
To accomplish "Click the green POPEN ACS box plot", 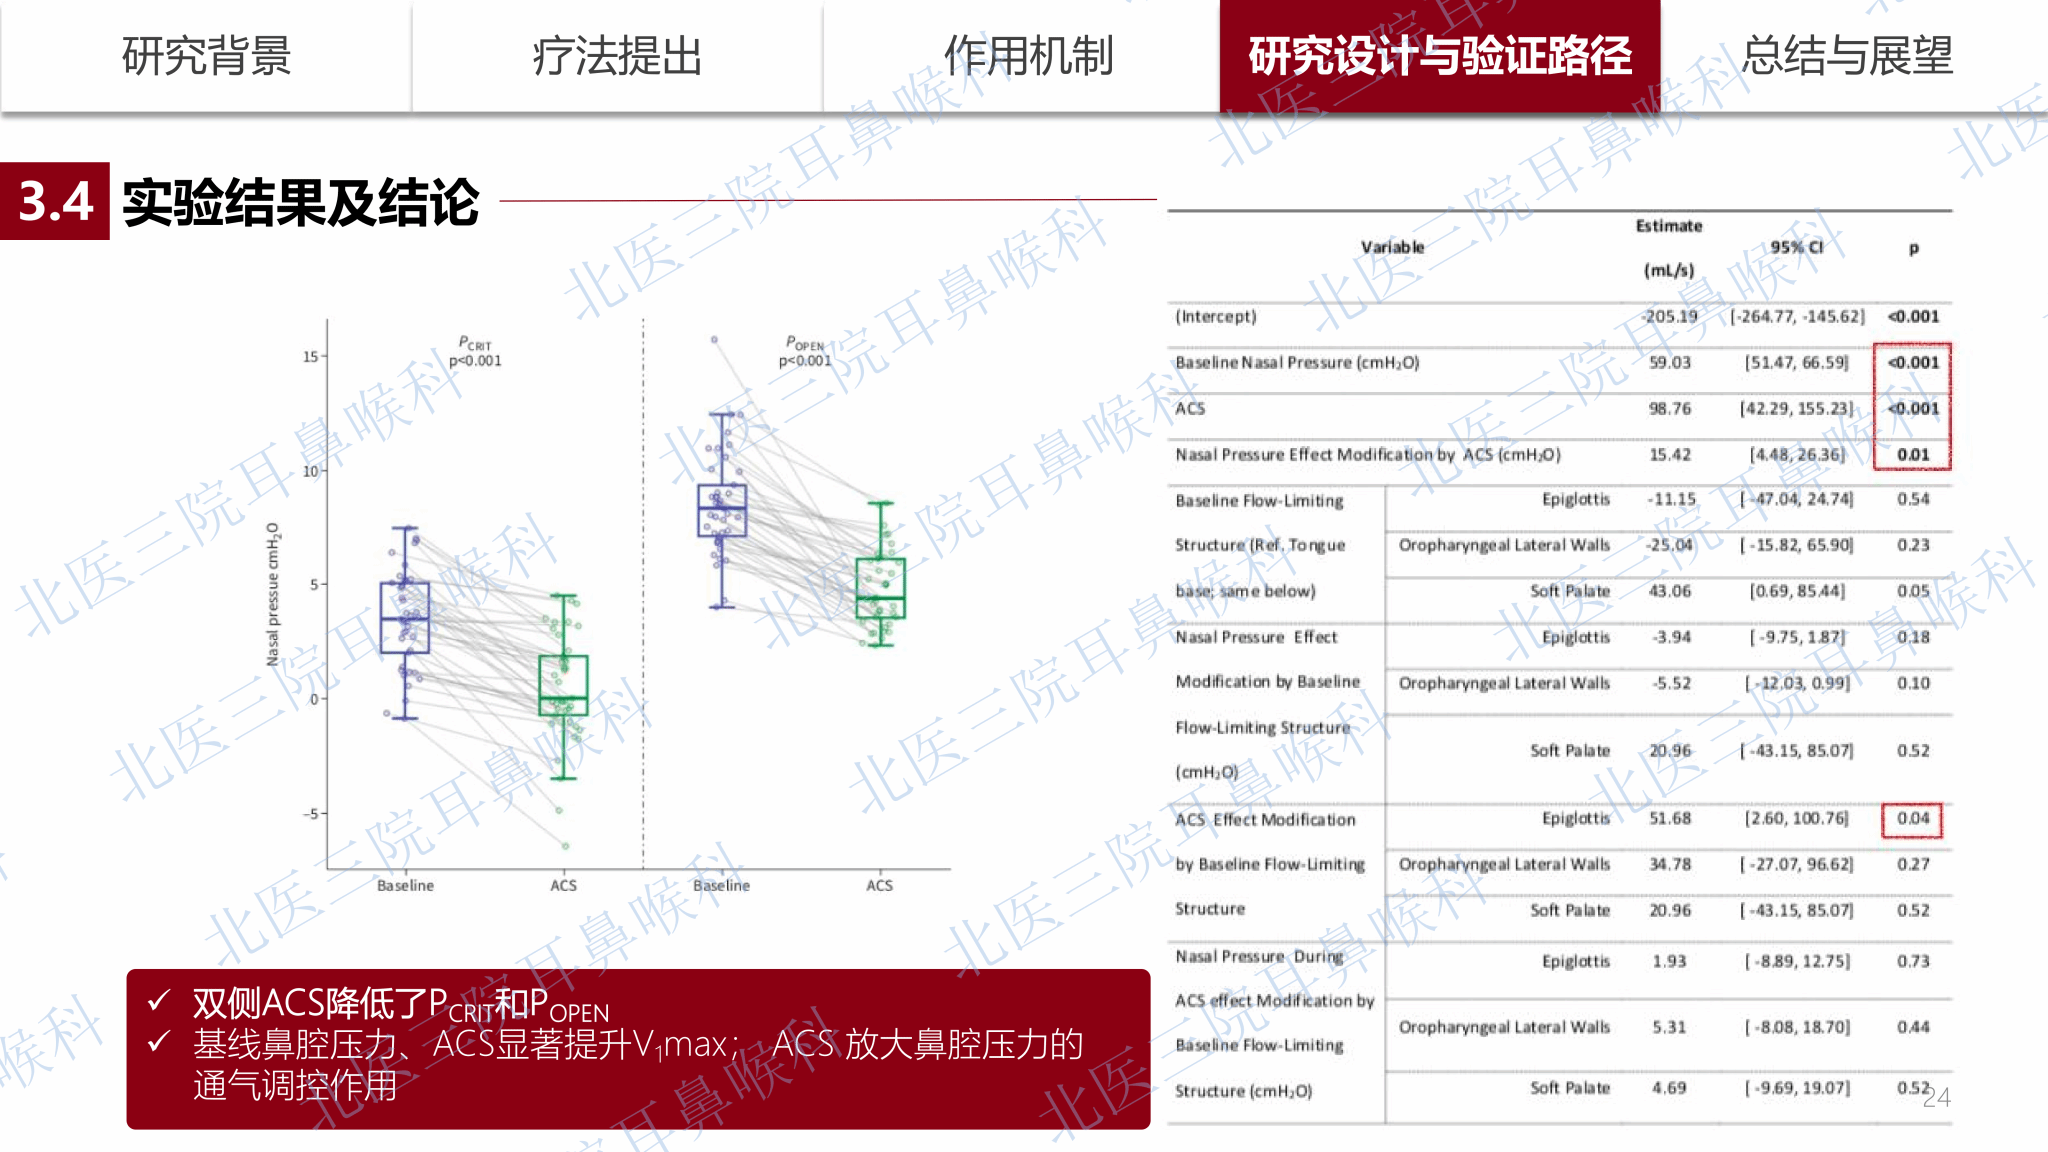I will coord(880,588).
